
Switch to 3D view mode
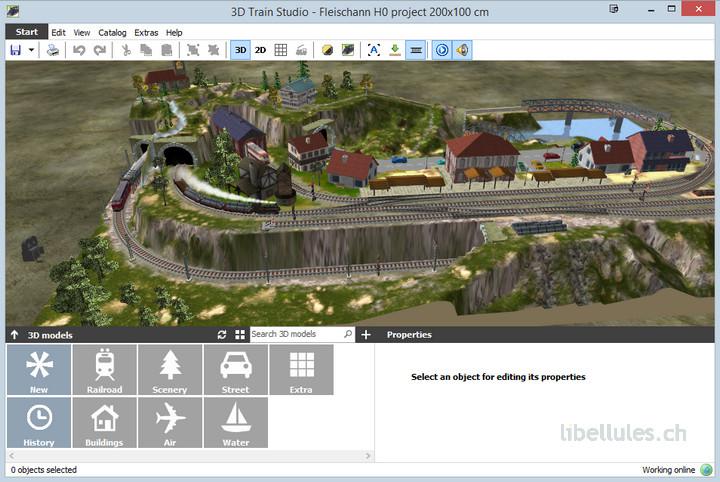point(240,50)
